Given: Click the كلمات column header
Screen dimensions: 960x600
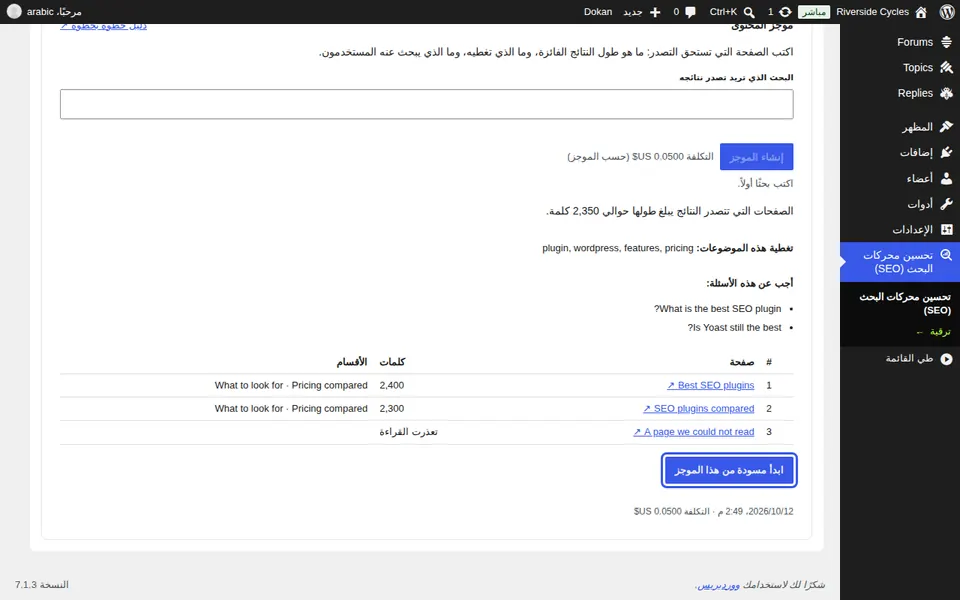Looking at the screenshot, I should pyautogui.click(x=392, y=362).
